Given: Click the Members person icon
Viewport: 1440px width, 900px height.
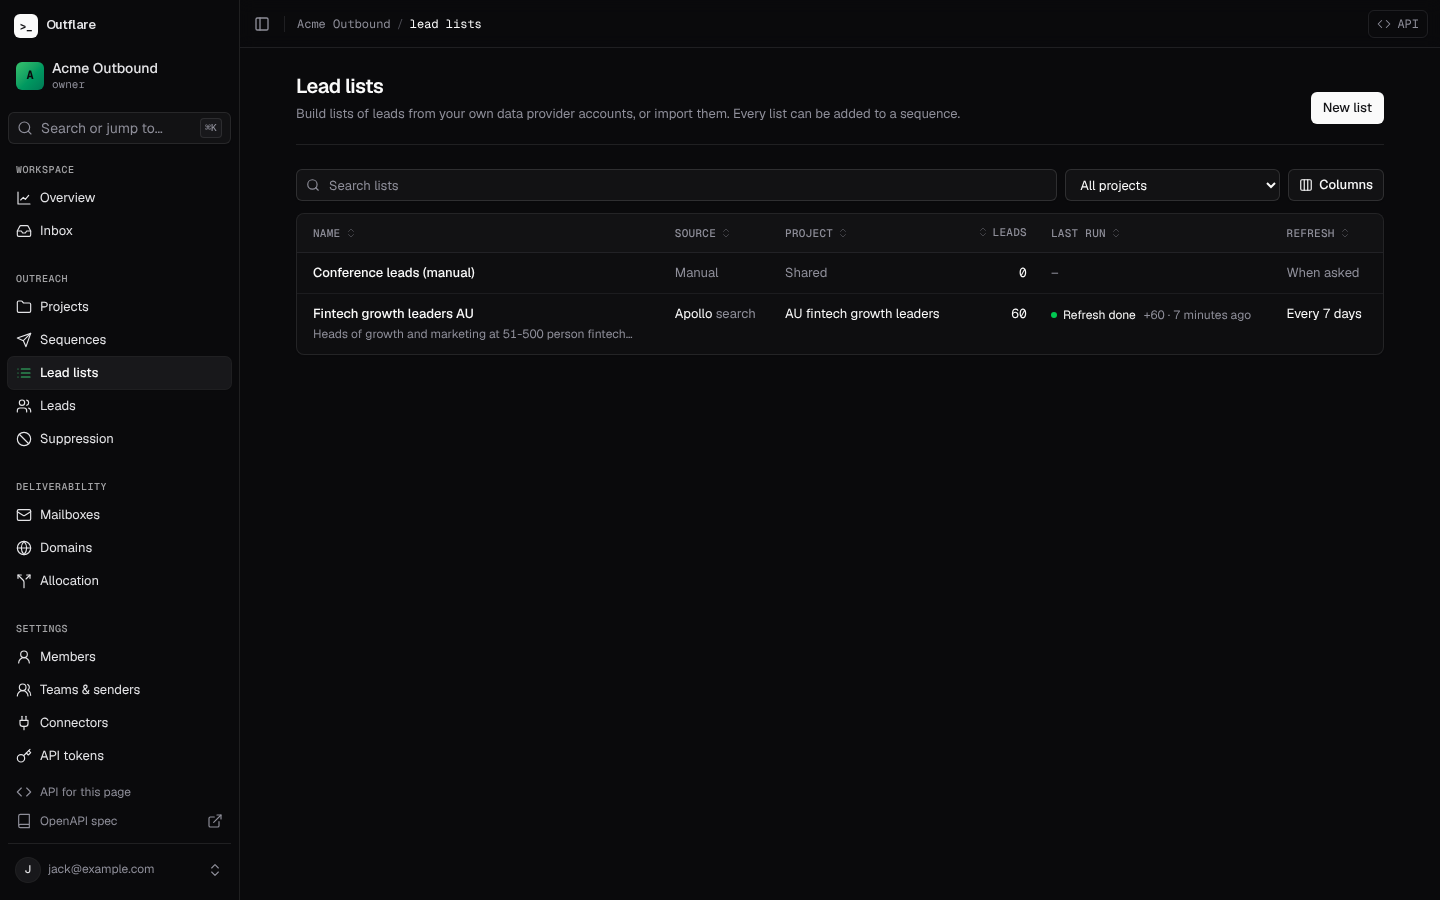Looking at the screenshot, I should [x=24, y=657].
